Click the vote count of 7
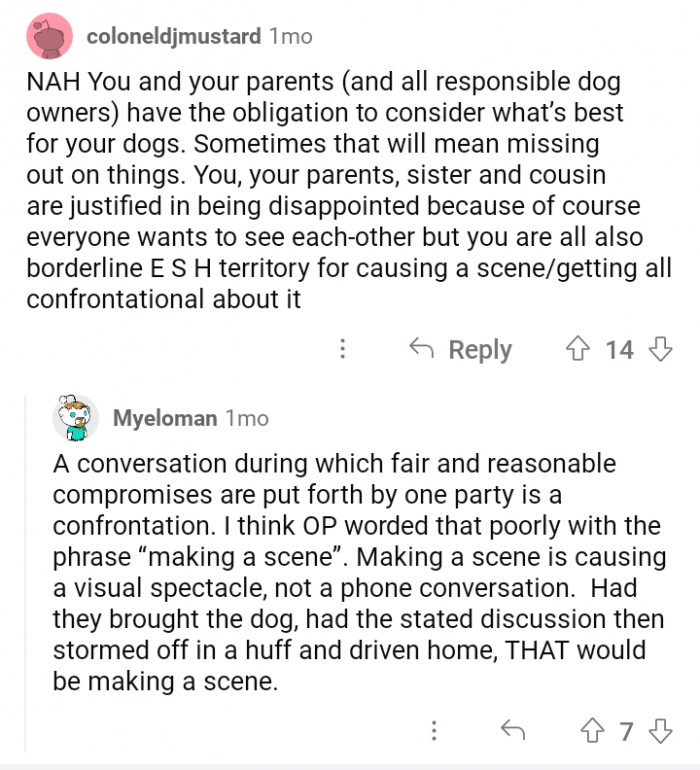The width and height of the screenshot is (700, 770). click(x=627, y=731)
